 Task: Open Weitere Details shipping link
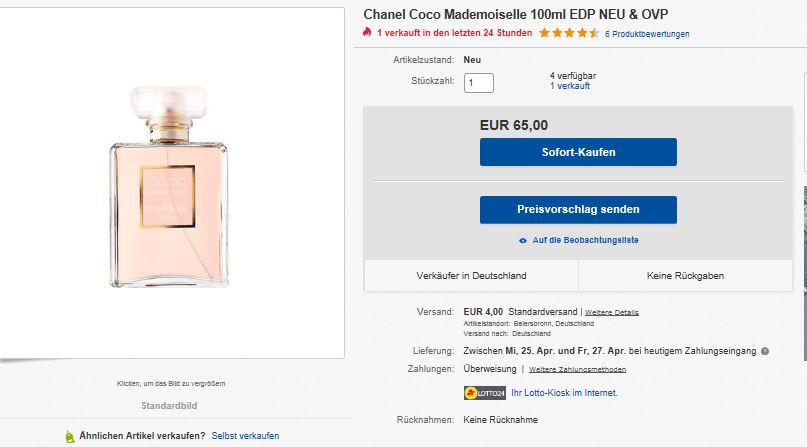(612, 312)
